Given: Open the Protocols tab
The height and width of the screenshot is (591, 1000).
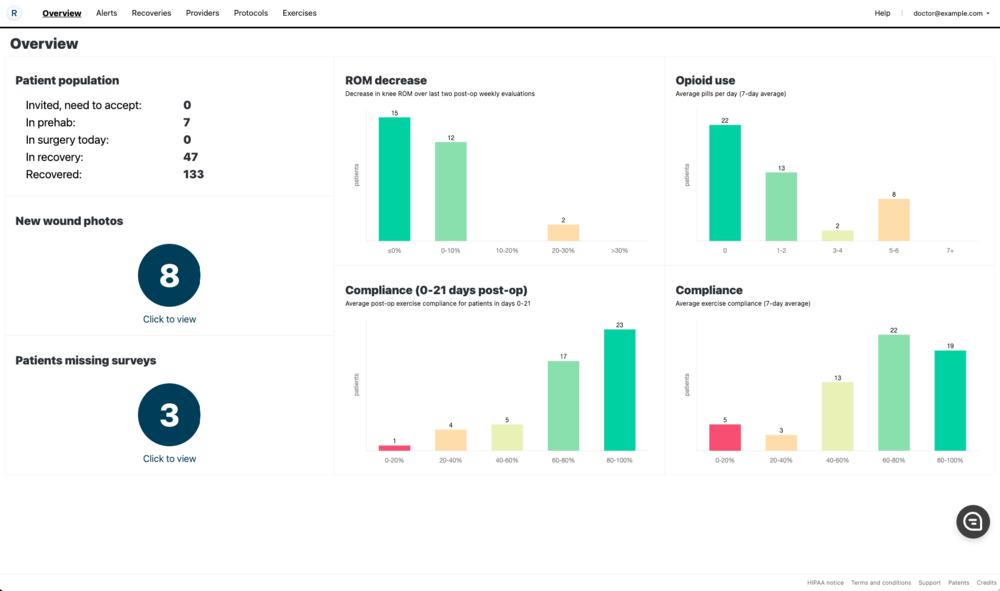Looking at the screenshot, I should 250,13.
